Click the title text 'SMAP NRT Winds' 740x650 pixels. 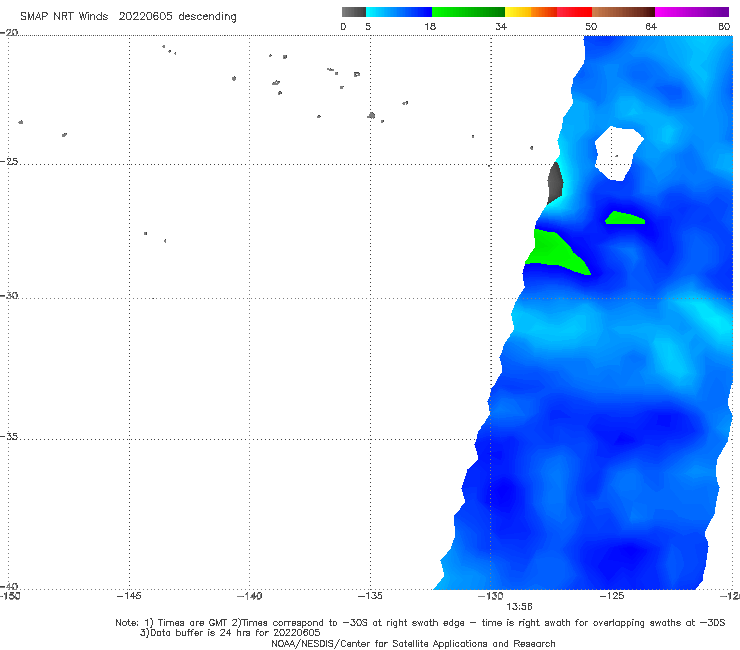click(x=64, y=16)
